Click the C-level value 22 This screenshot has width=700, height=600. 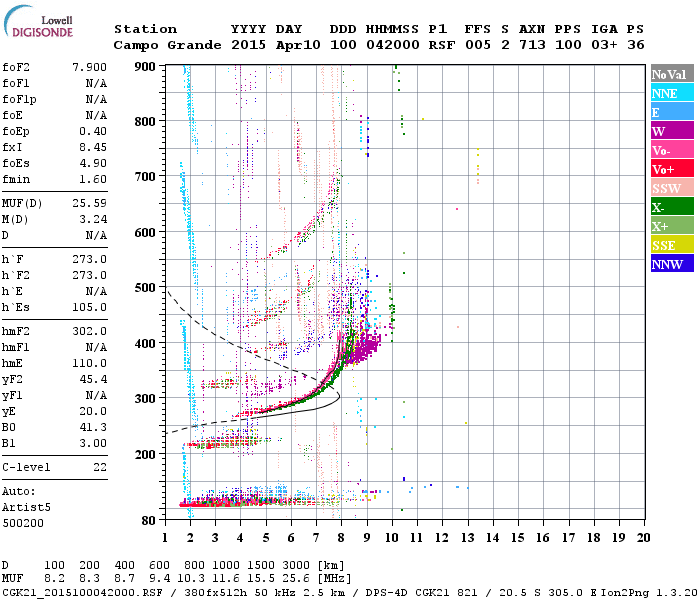pos(100,467)
